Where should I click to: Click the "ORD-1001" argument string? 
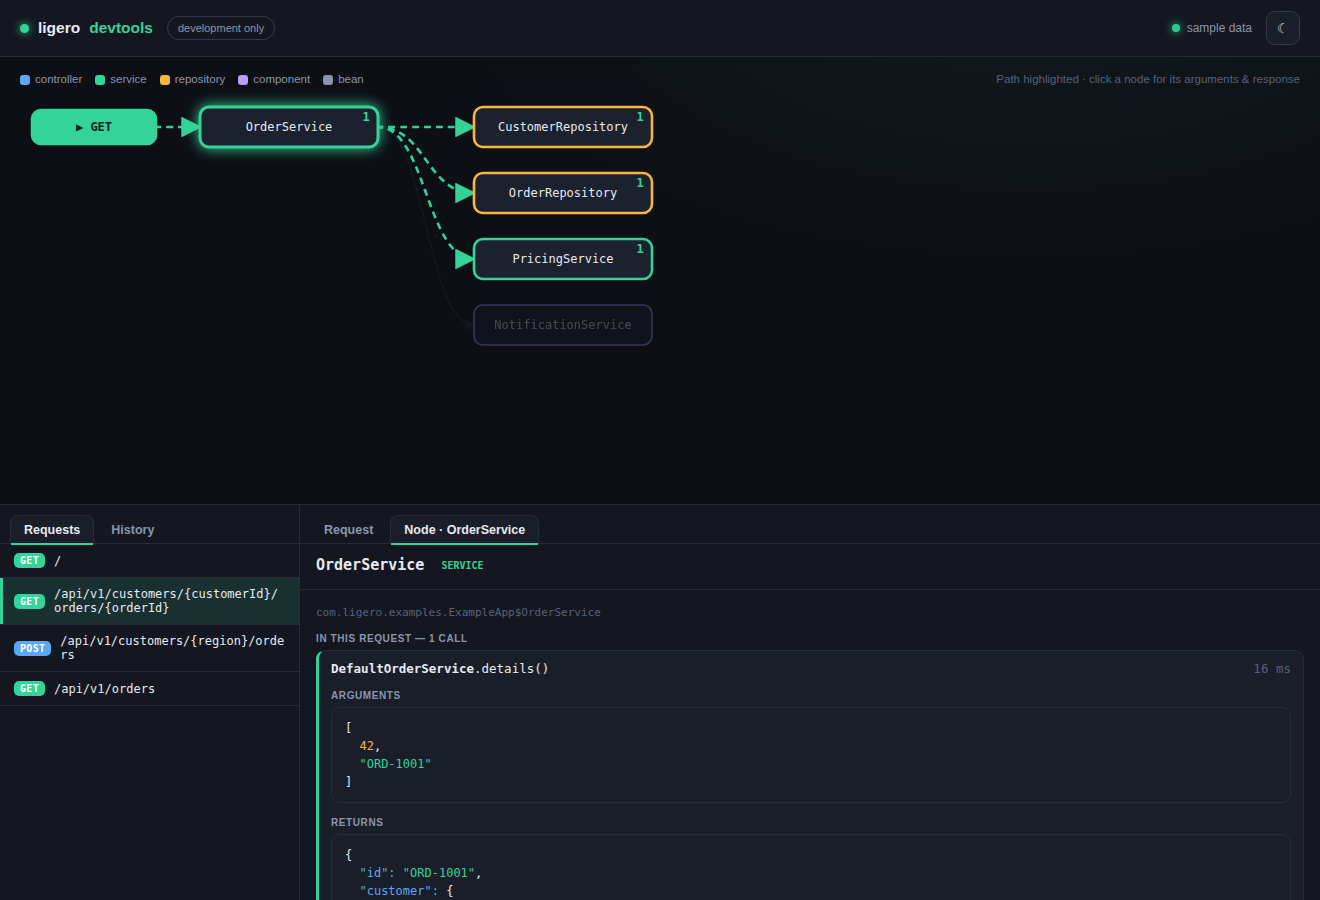(395, 764)
